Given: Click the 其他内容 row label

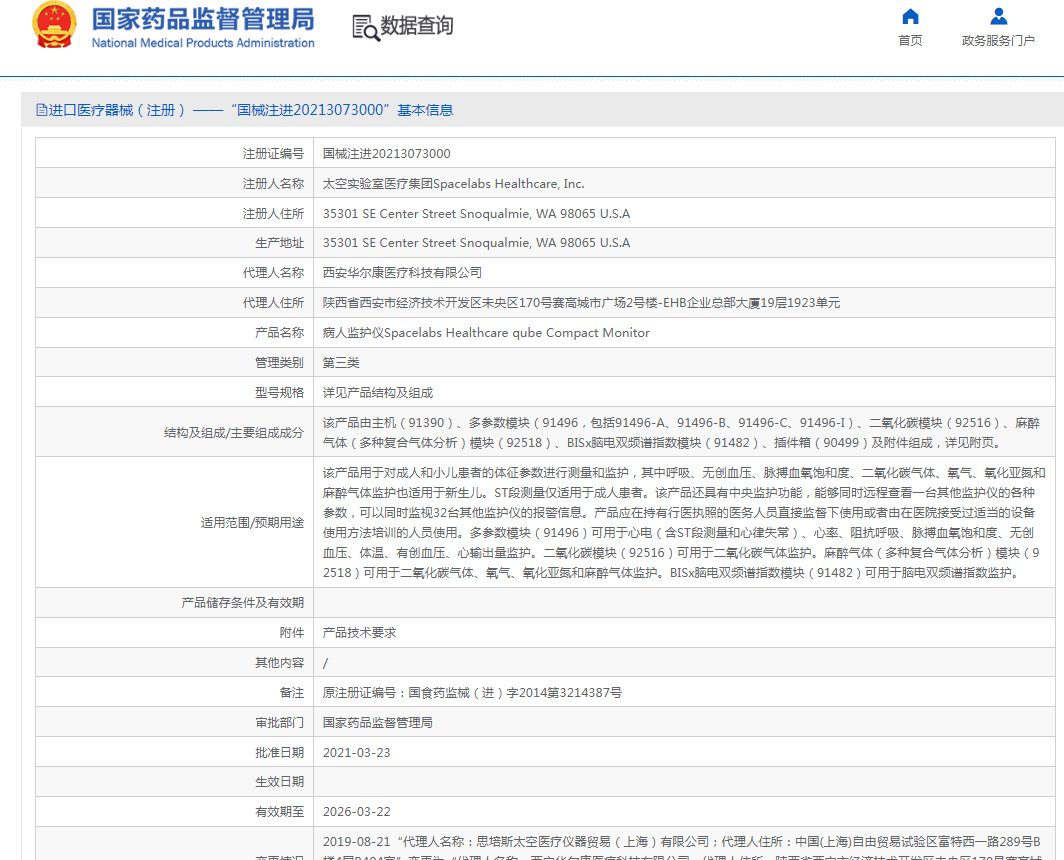Looking at the screenshot, I should tap(279, 663).
